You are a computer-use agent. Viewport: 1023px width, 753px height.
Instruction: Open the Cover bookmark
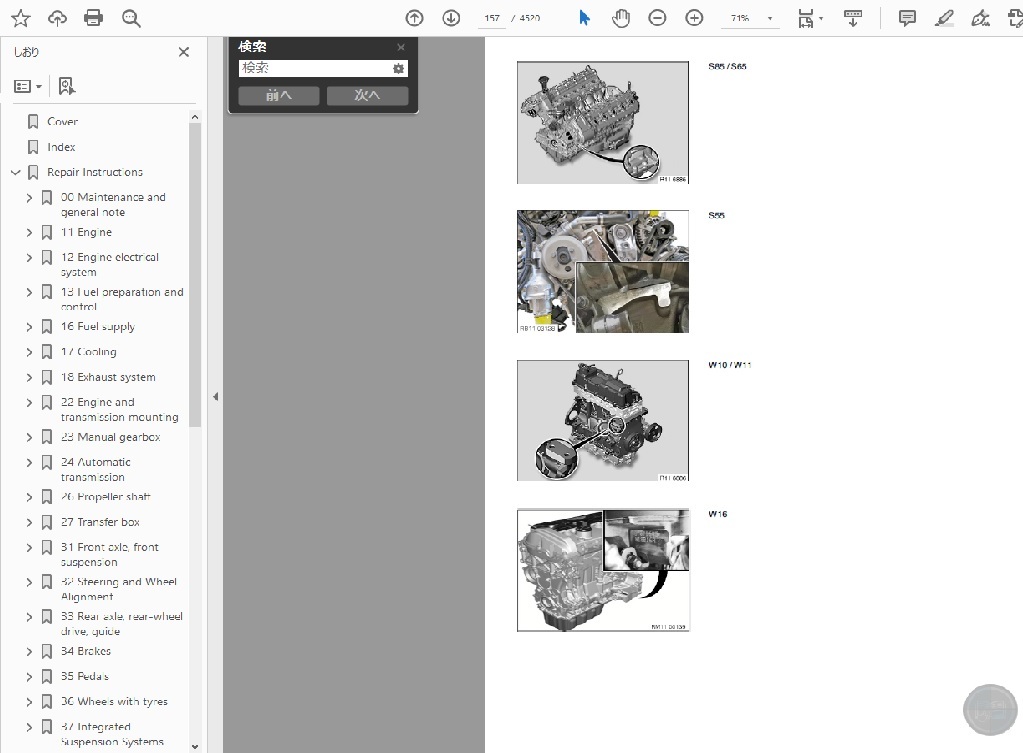(63, 121)
